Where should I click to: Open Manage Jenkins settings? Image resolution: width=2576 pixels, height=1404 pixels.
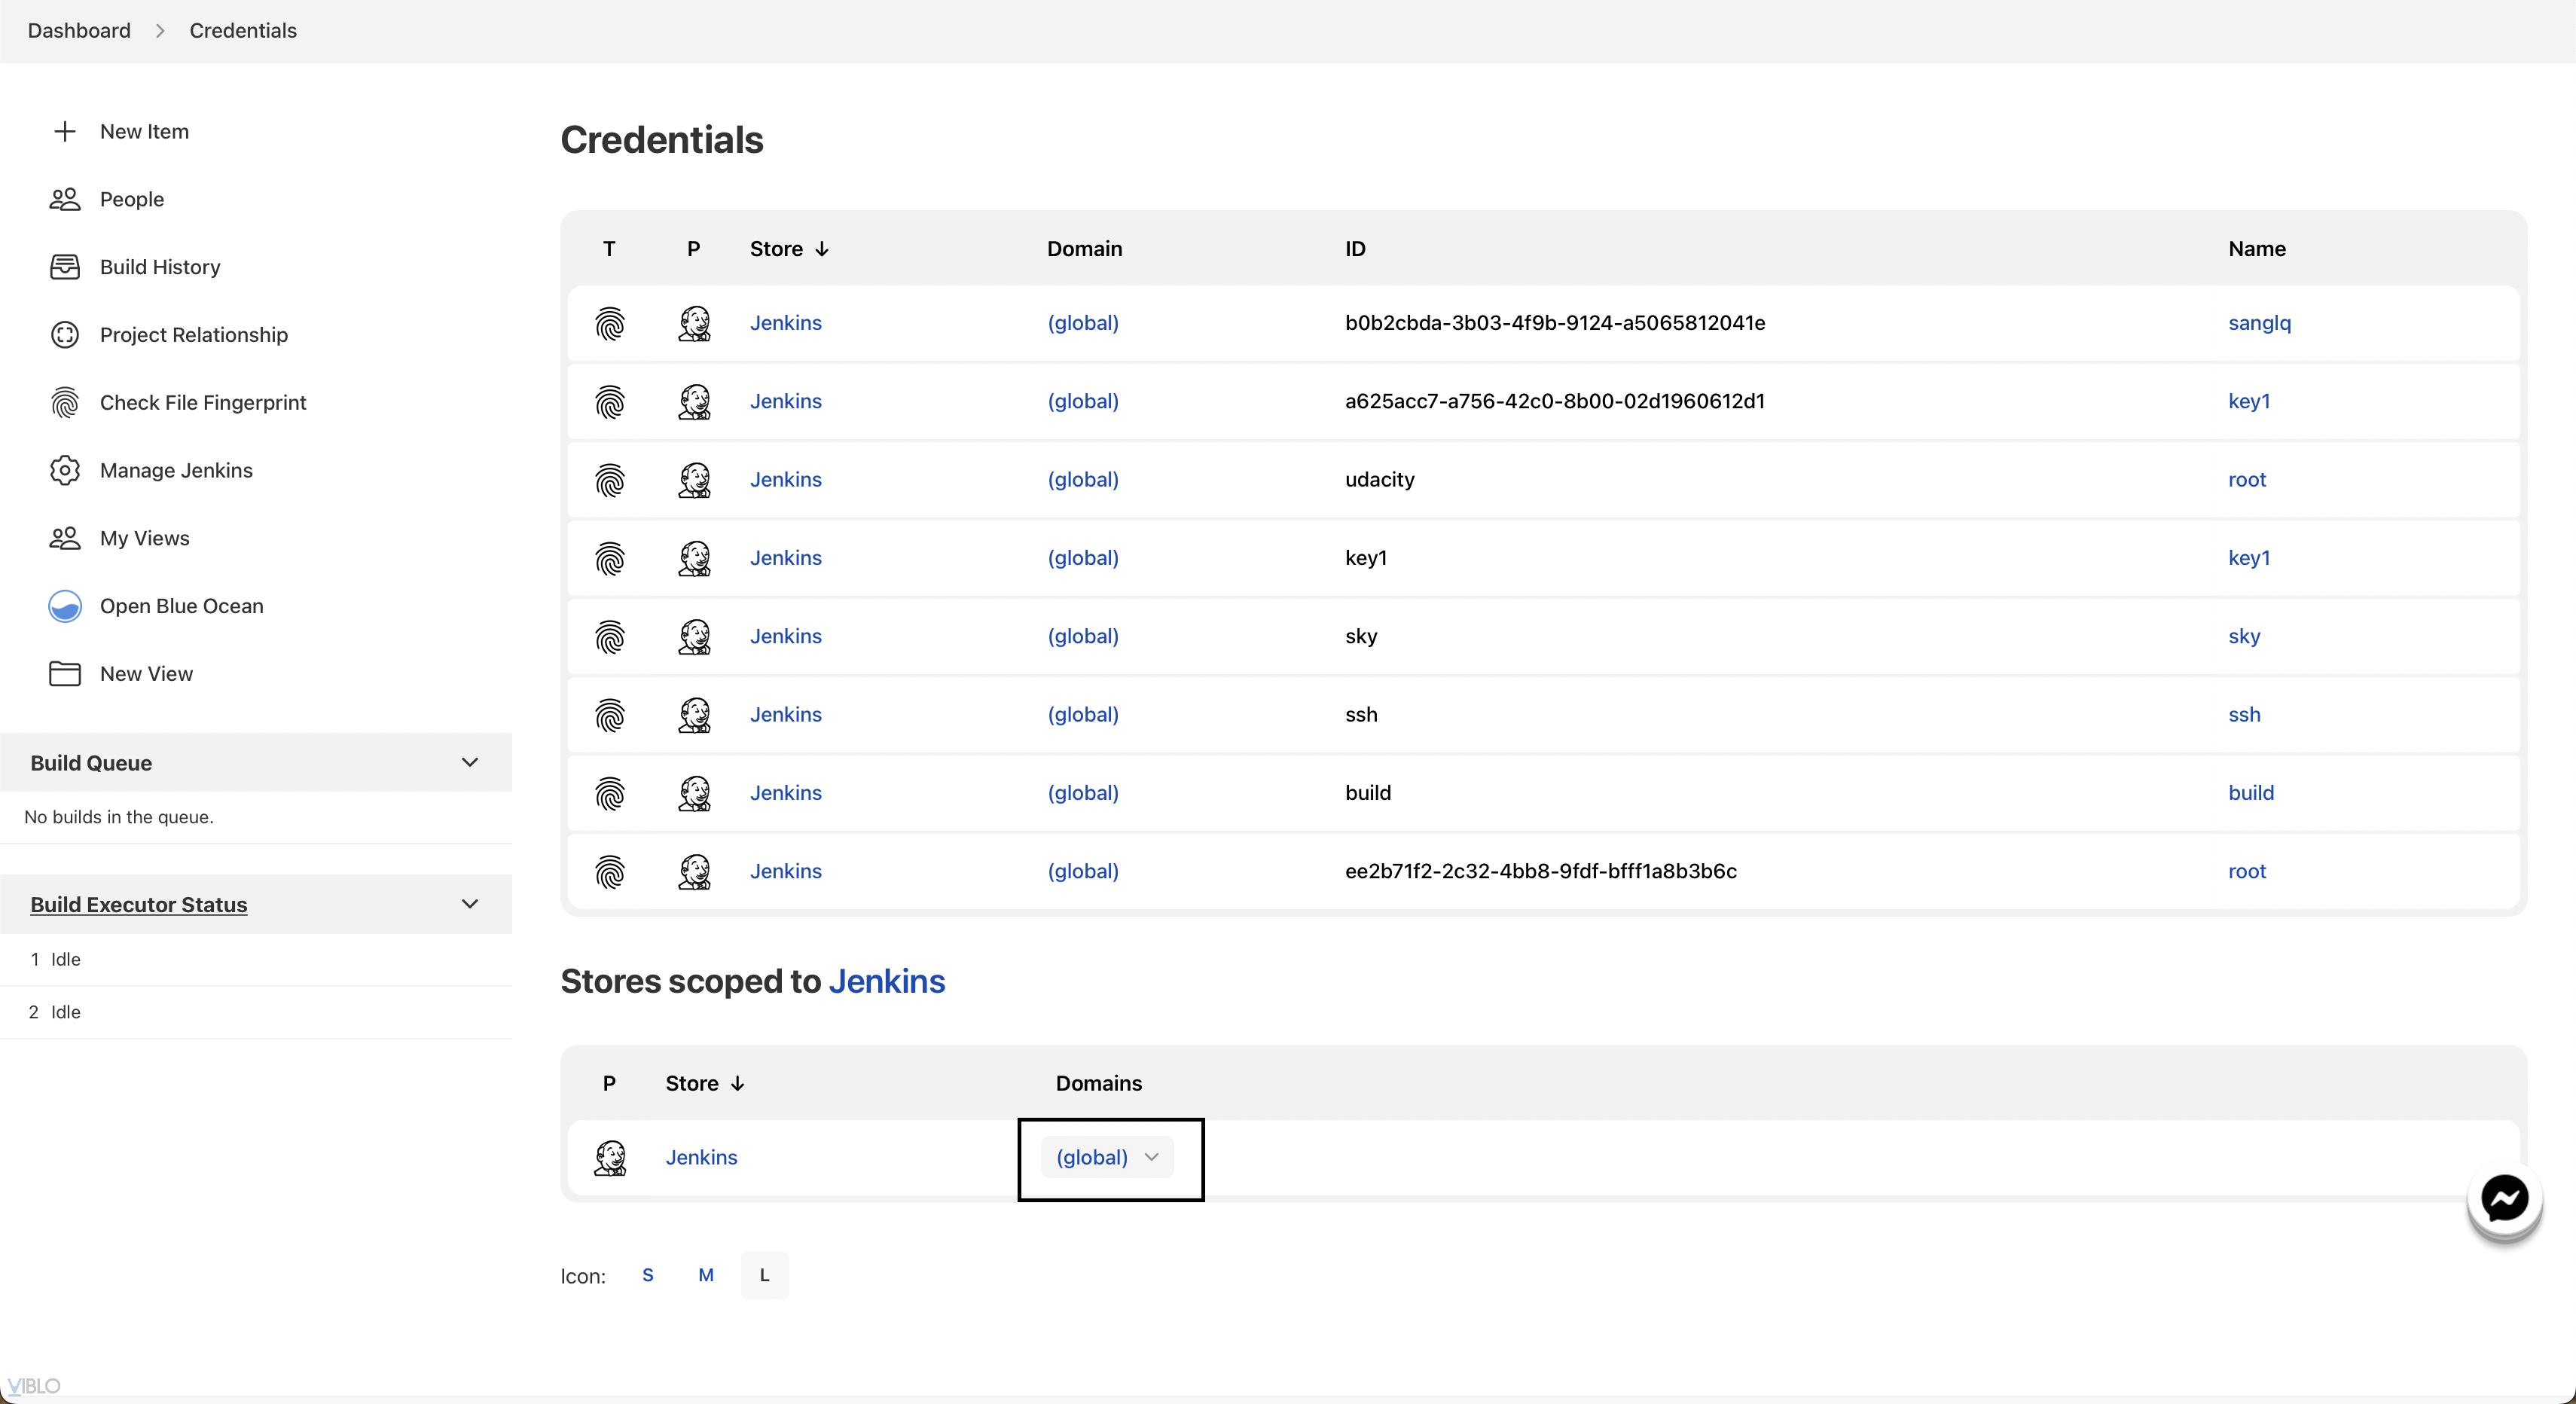click(176, 470)
